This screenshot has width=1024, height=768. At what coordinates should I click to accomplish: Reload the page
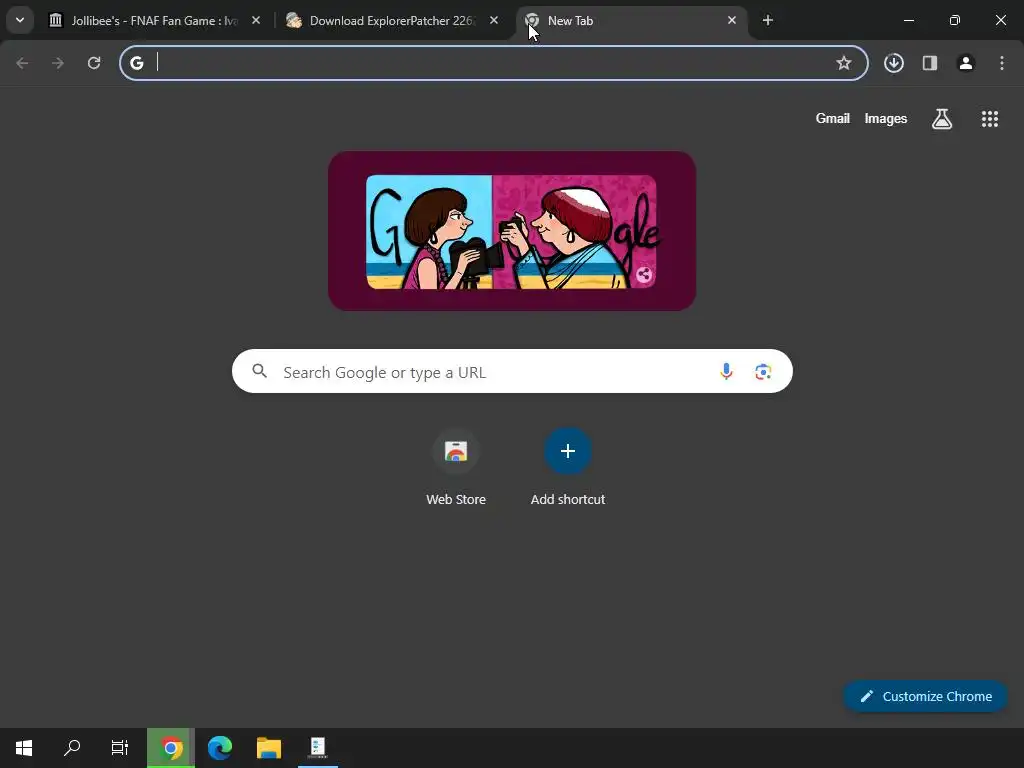pos(94,63)
